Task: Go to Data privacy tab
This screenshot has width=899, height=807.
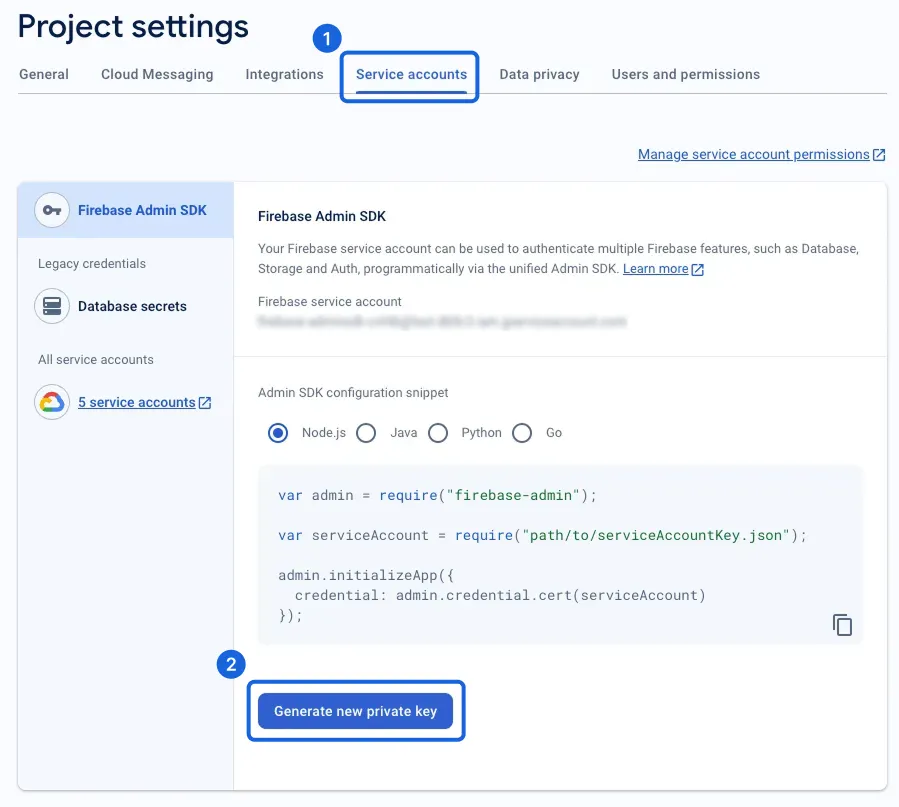Action: [539, 75]
